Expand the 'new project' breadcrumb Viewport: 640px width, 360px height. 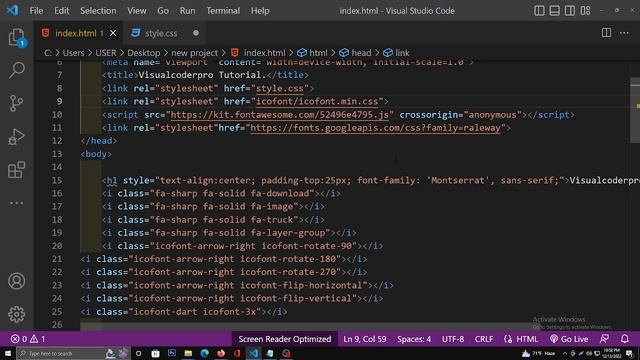click(x=194, y=53)
